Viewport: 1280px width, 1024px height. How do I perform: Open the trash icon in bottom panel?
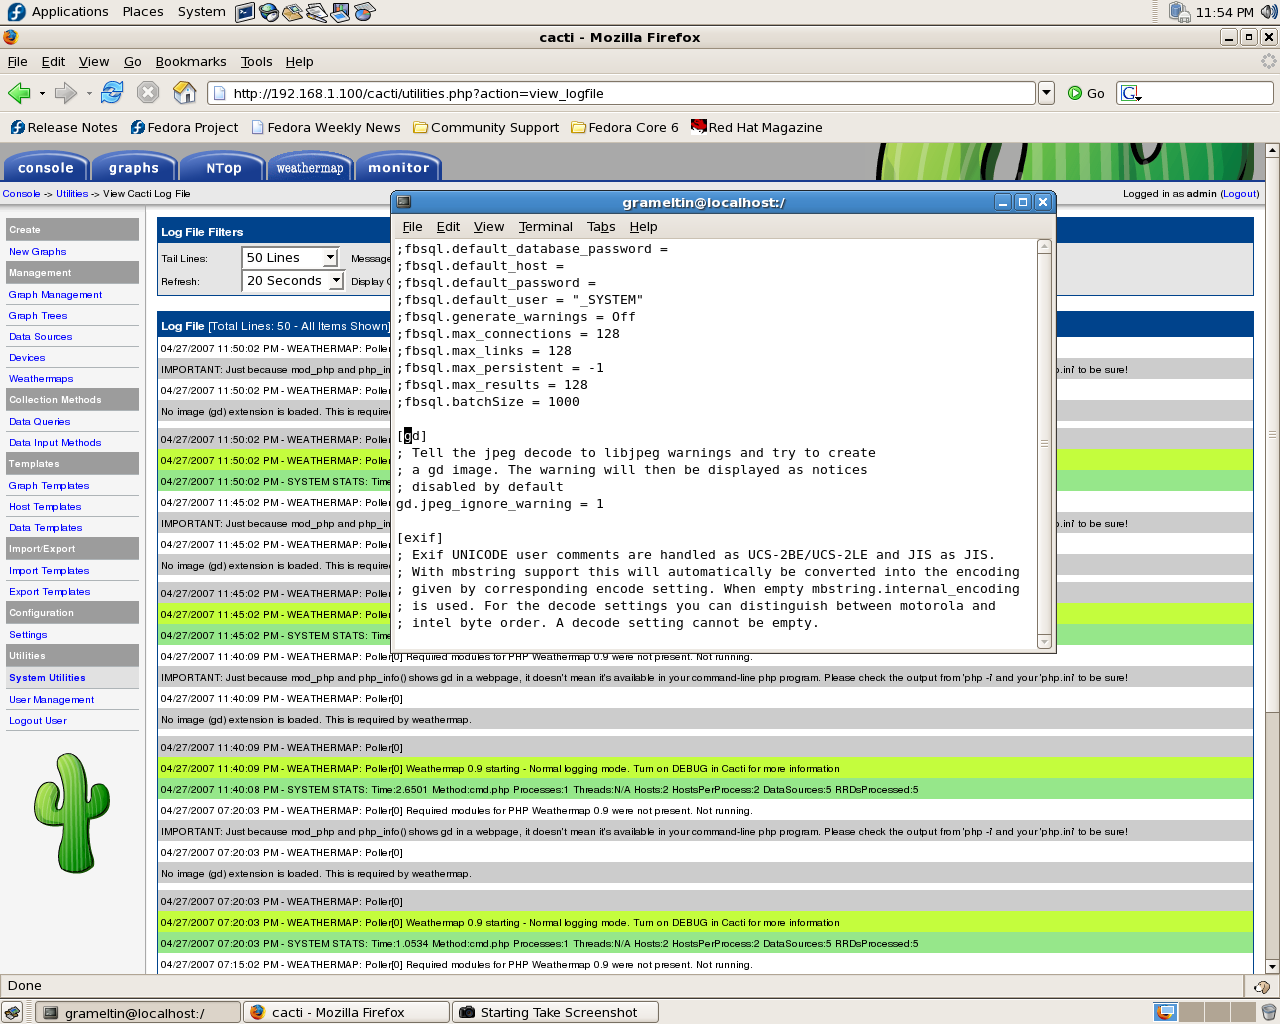click(x=1268, y=1012)
